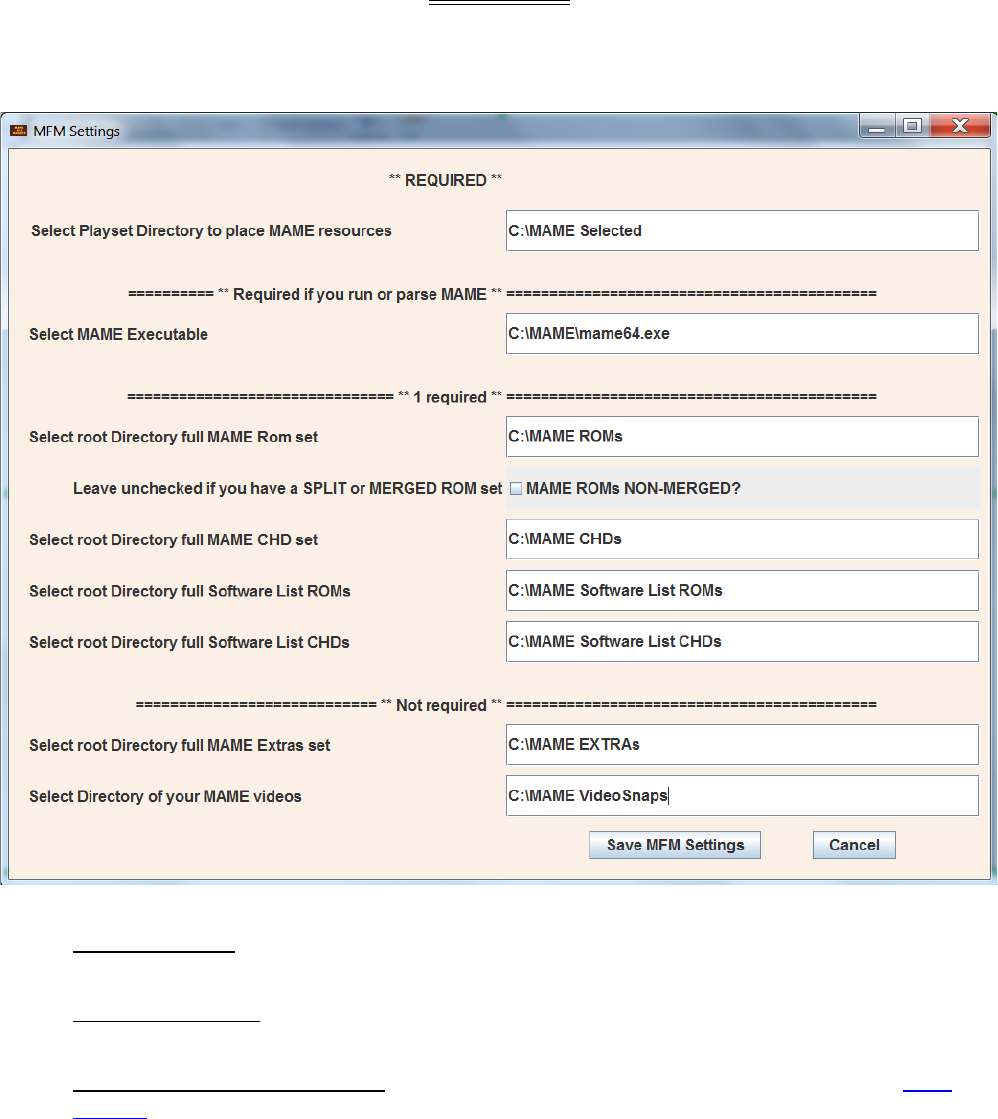Maximize the MFM Settings window

912,126
